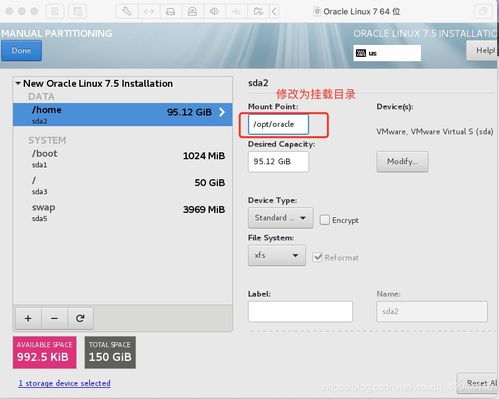Collapse New Oracle Linux 7.5 Installation tree
This screenshot has height=399, width=499.
coord(18,83)
